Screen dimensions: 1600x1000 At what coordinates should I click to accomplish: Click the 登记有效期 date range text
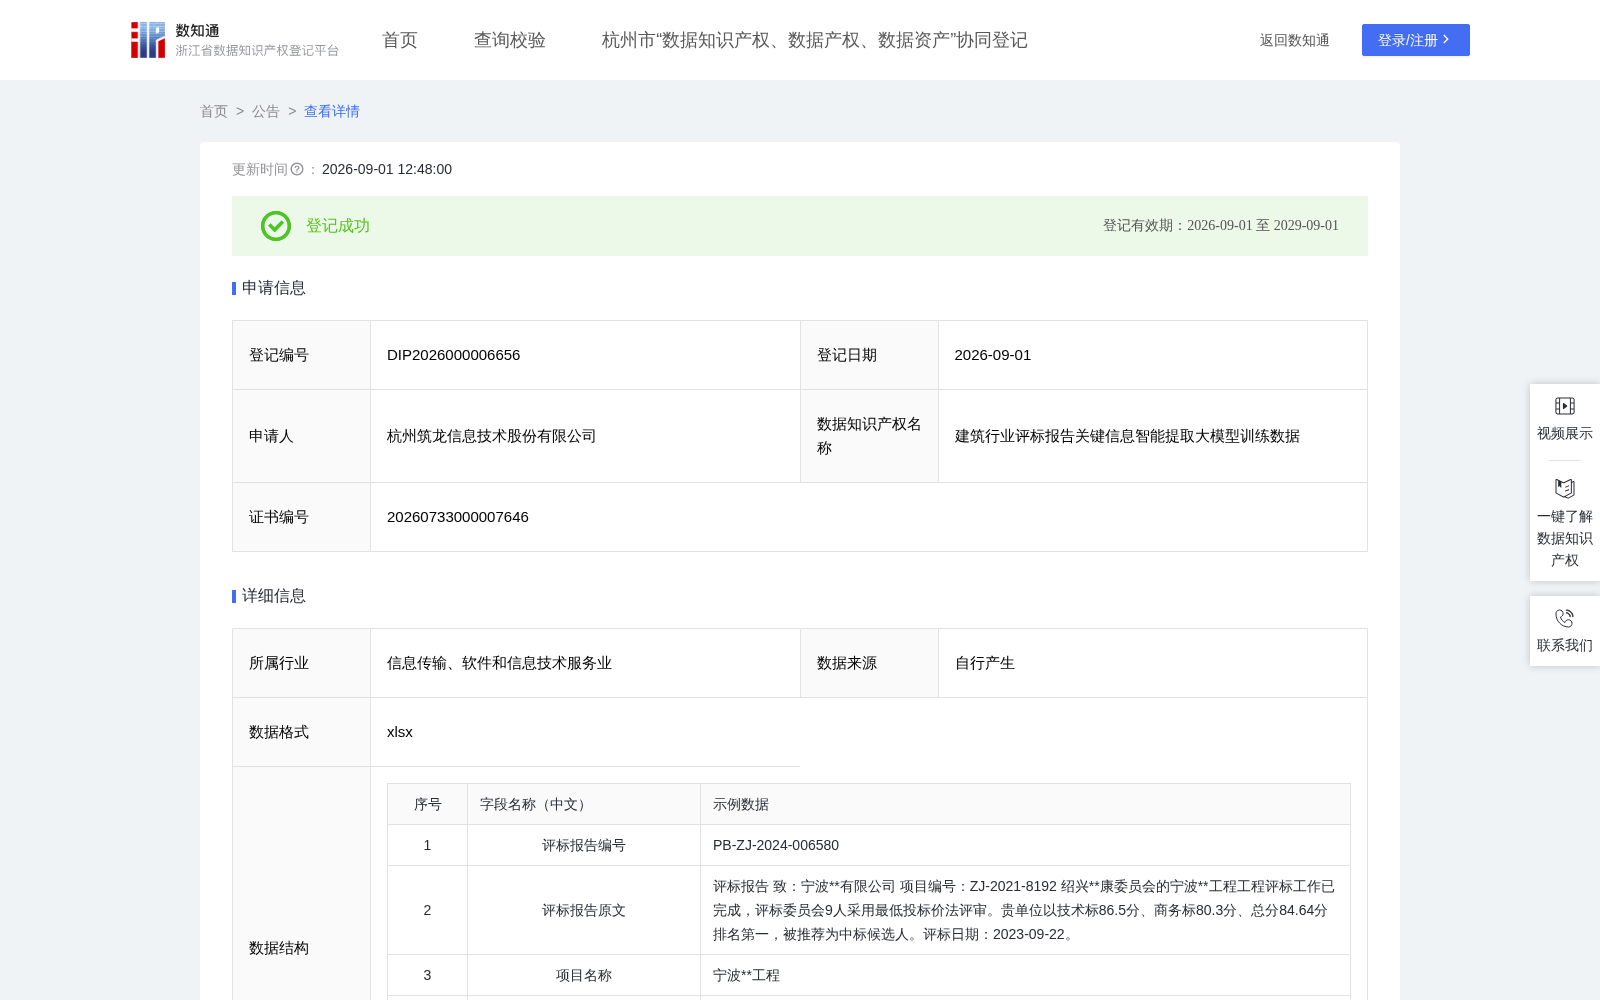pyautogui.click(x=1220, y=225)
